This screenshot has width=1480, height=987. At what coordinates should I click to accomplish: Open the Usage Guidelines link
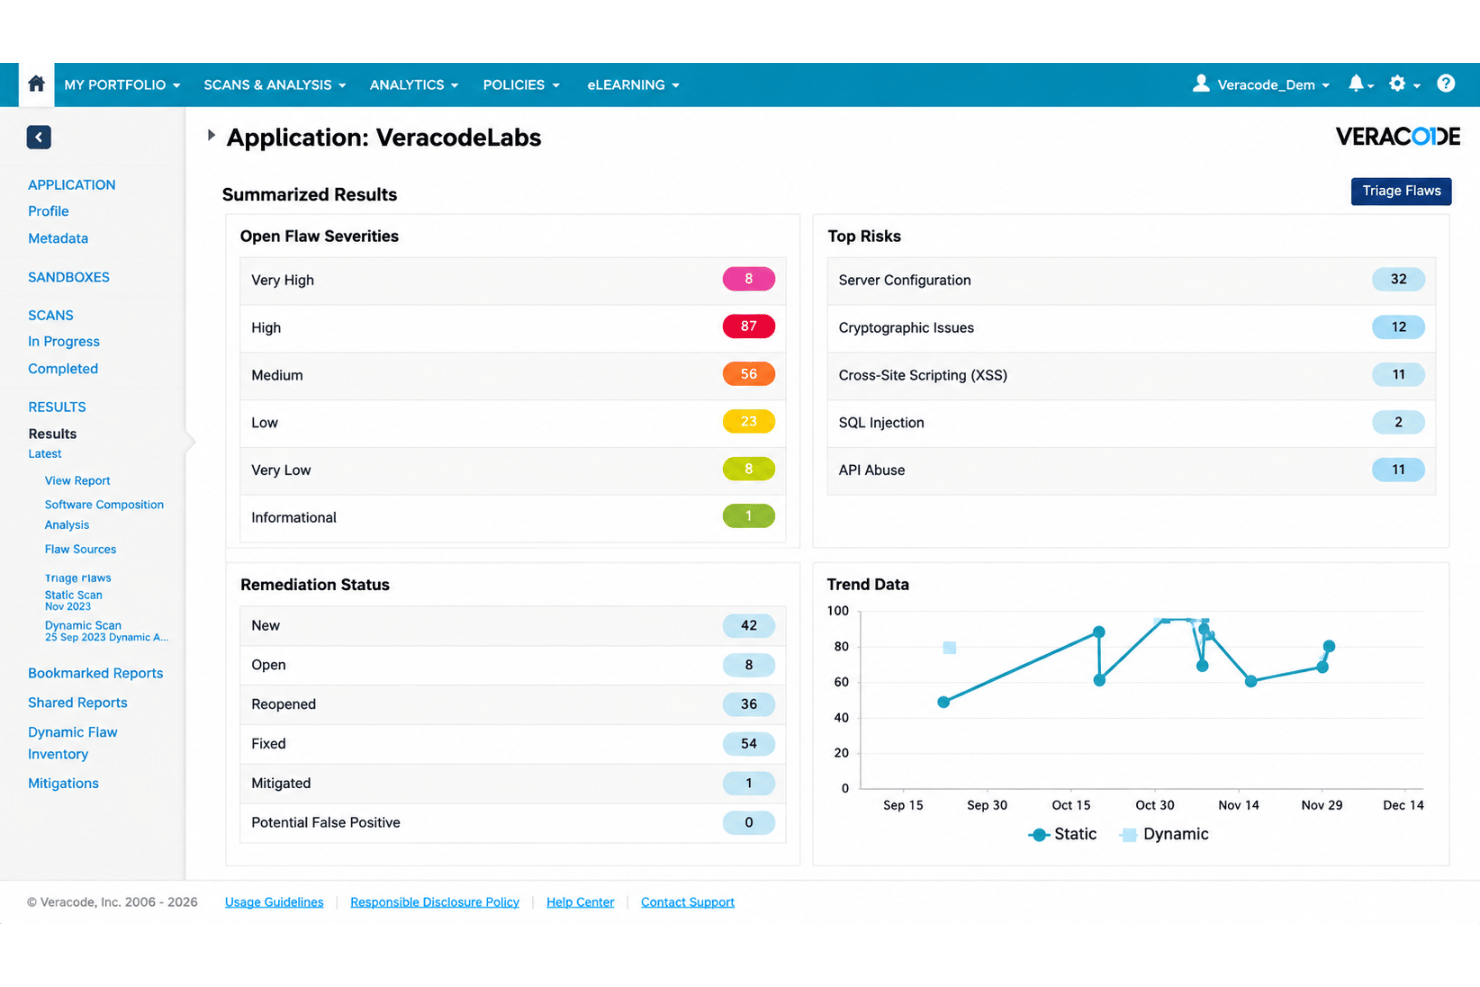(274, 902)
